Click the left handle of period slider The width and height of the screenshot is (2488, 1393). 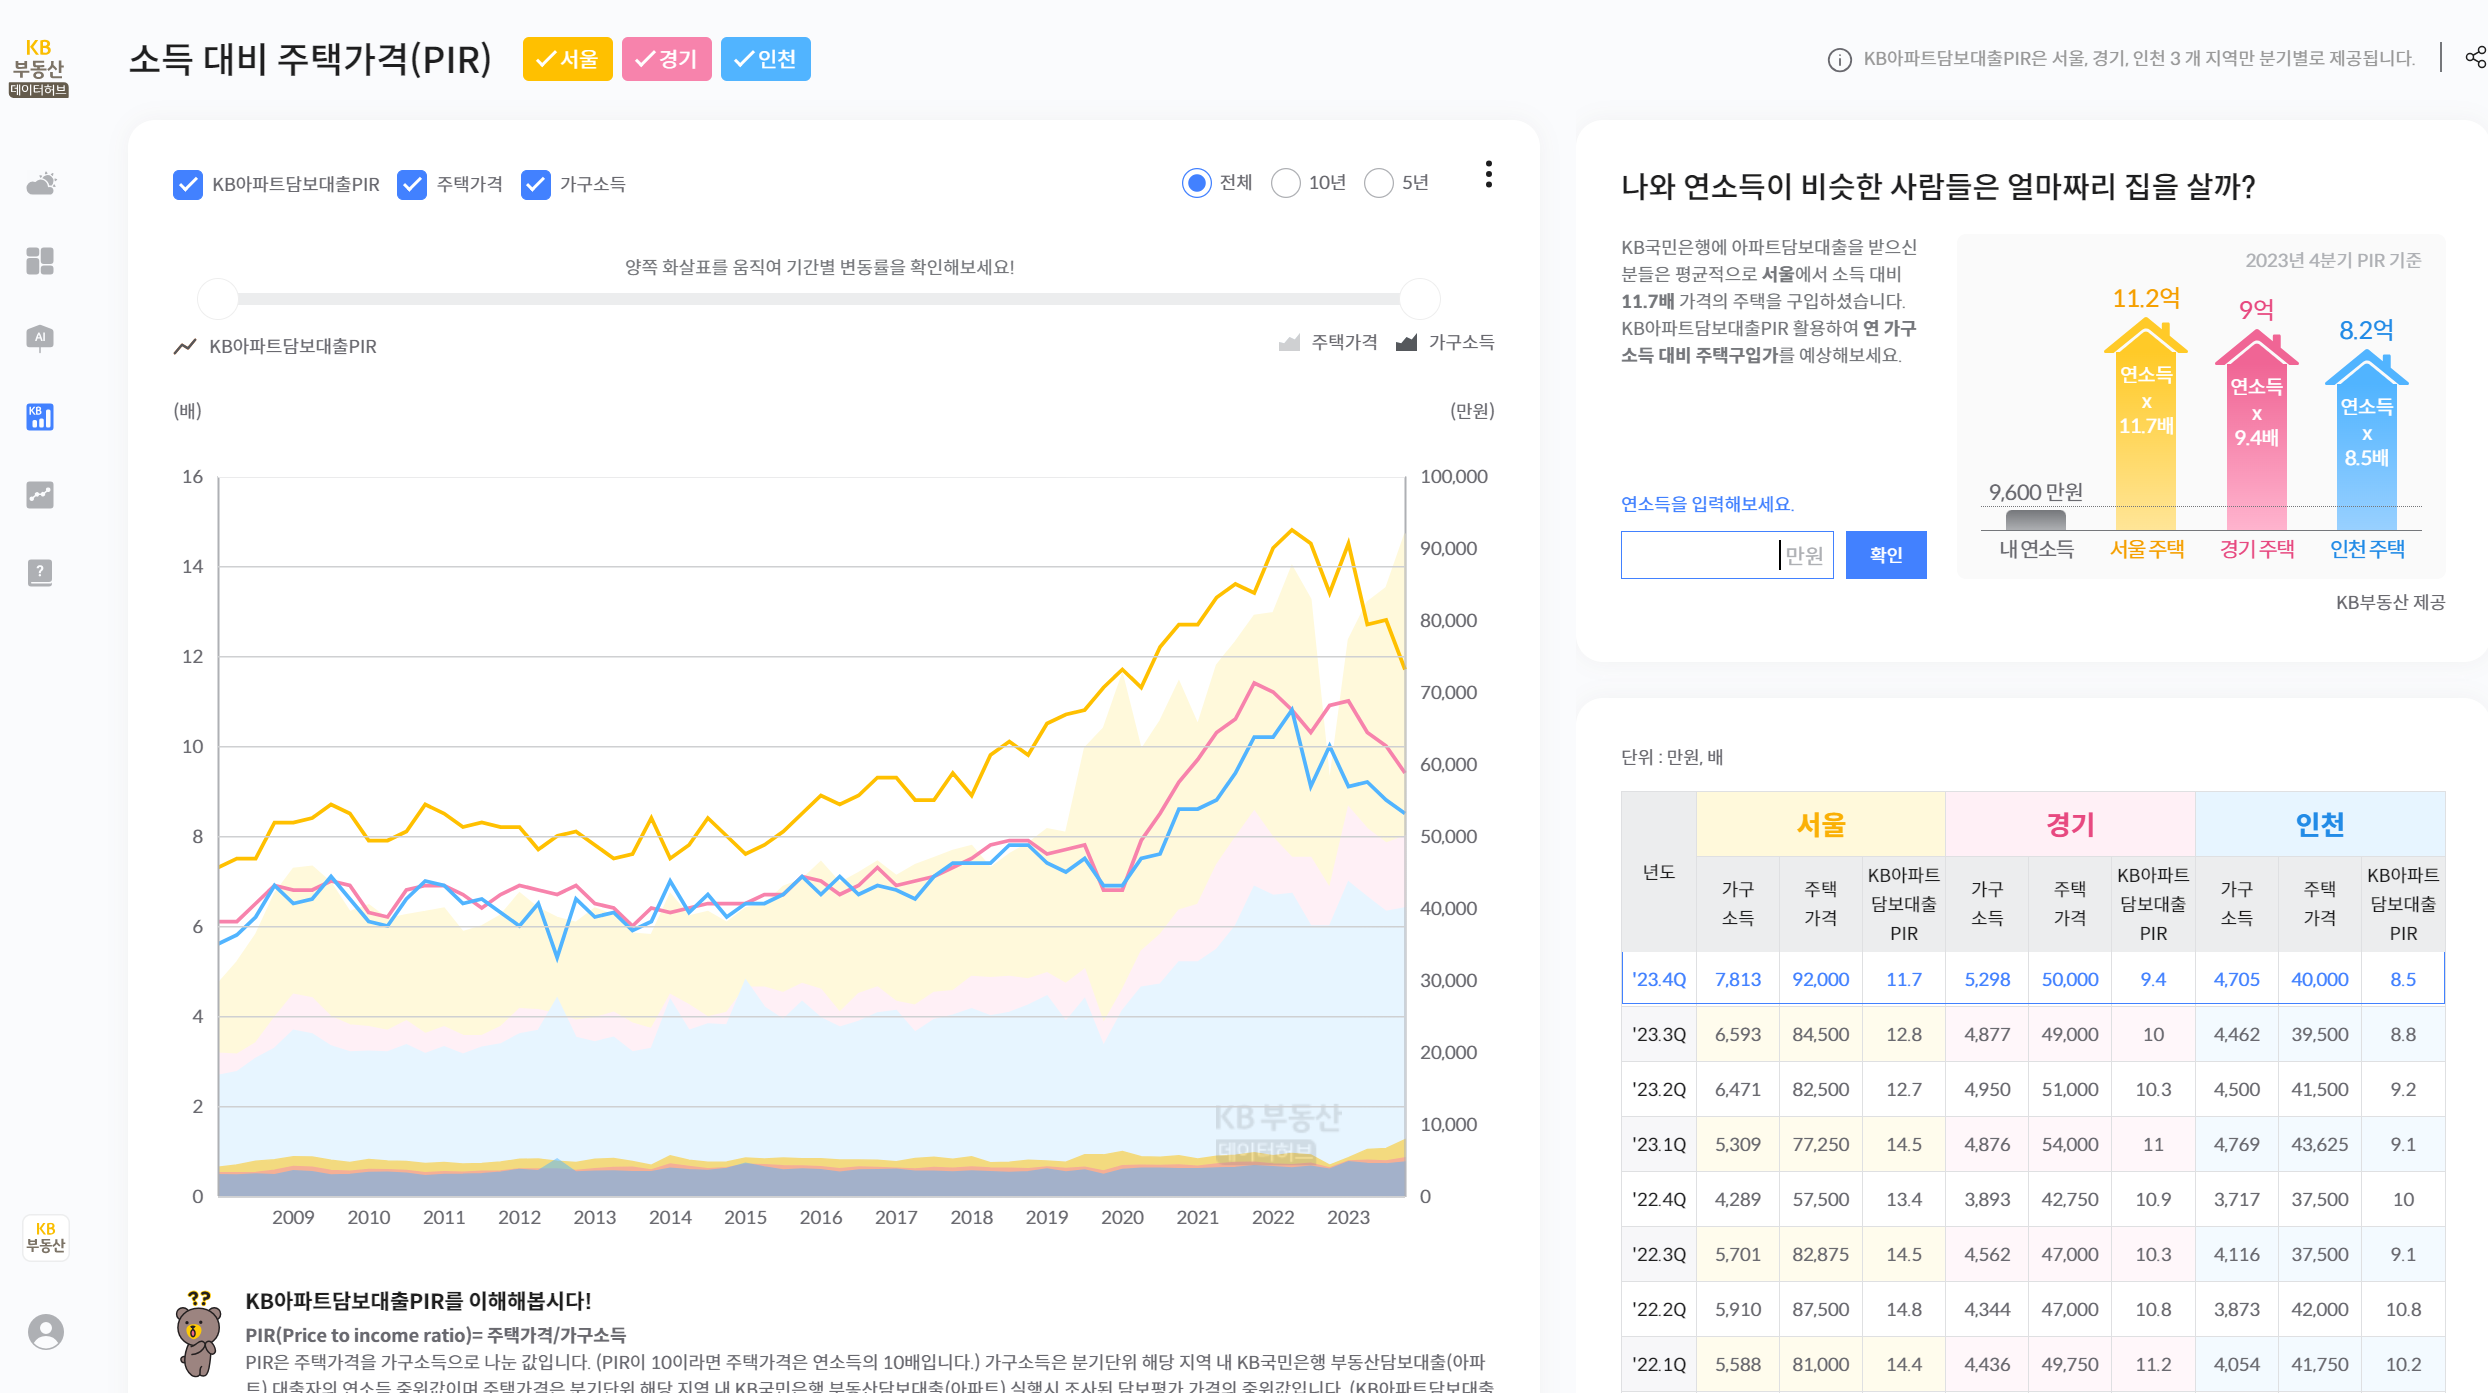tap(218, 298)
